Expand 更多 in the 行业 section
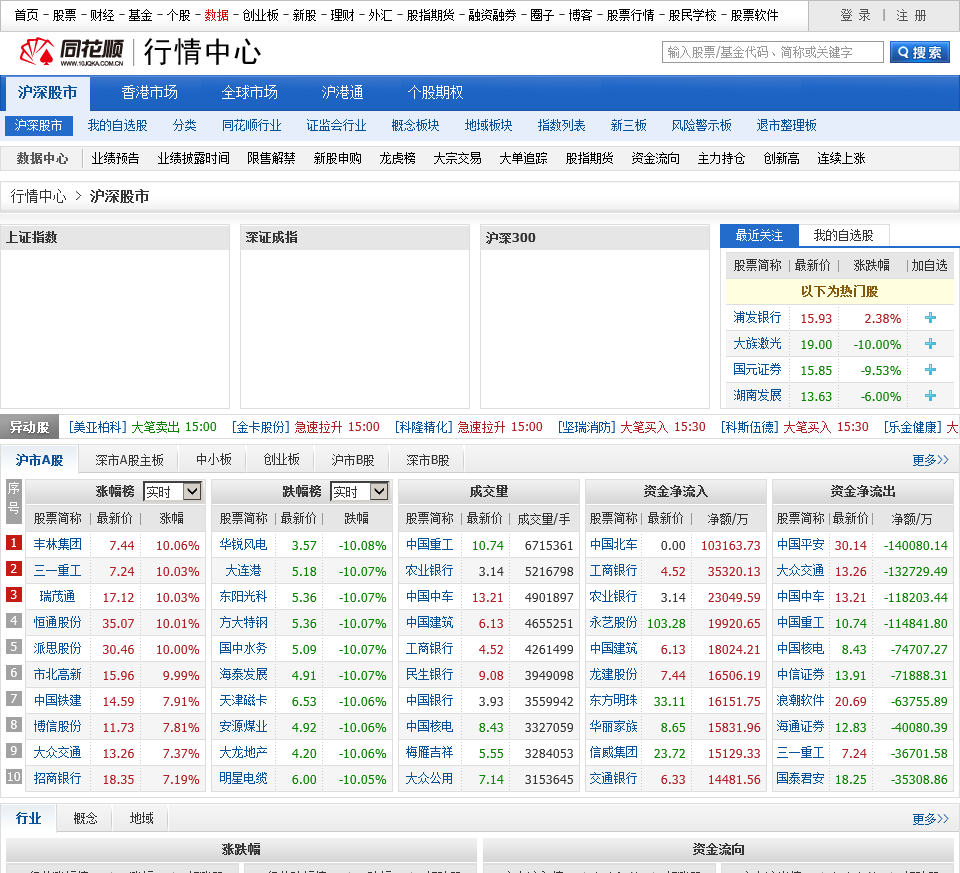 (x=930, y=819)
